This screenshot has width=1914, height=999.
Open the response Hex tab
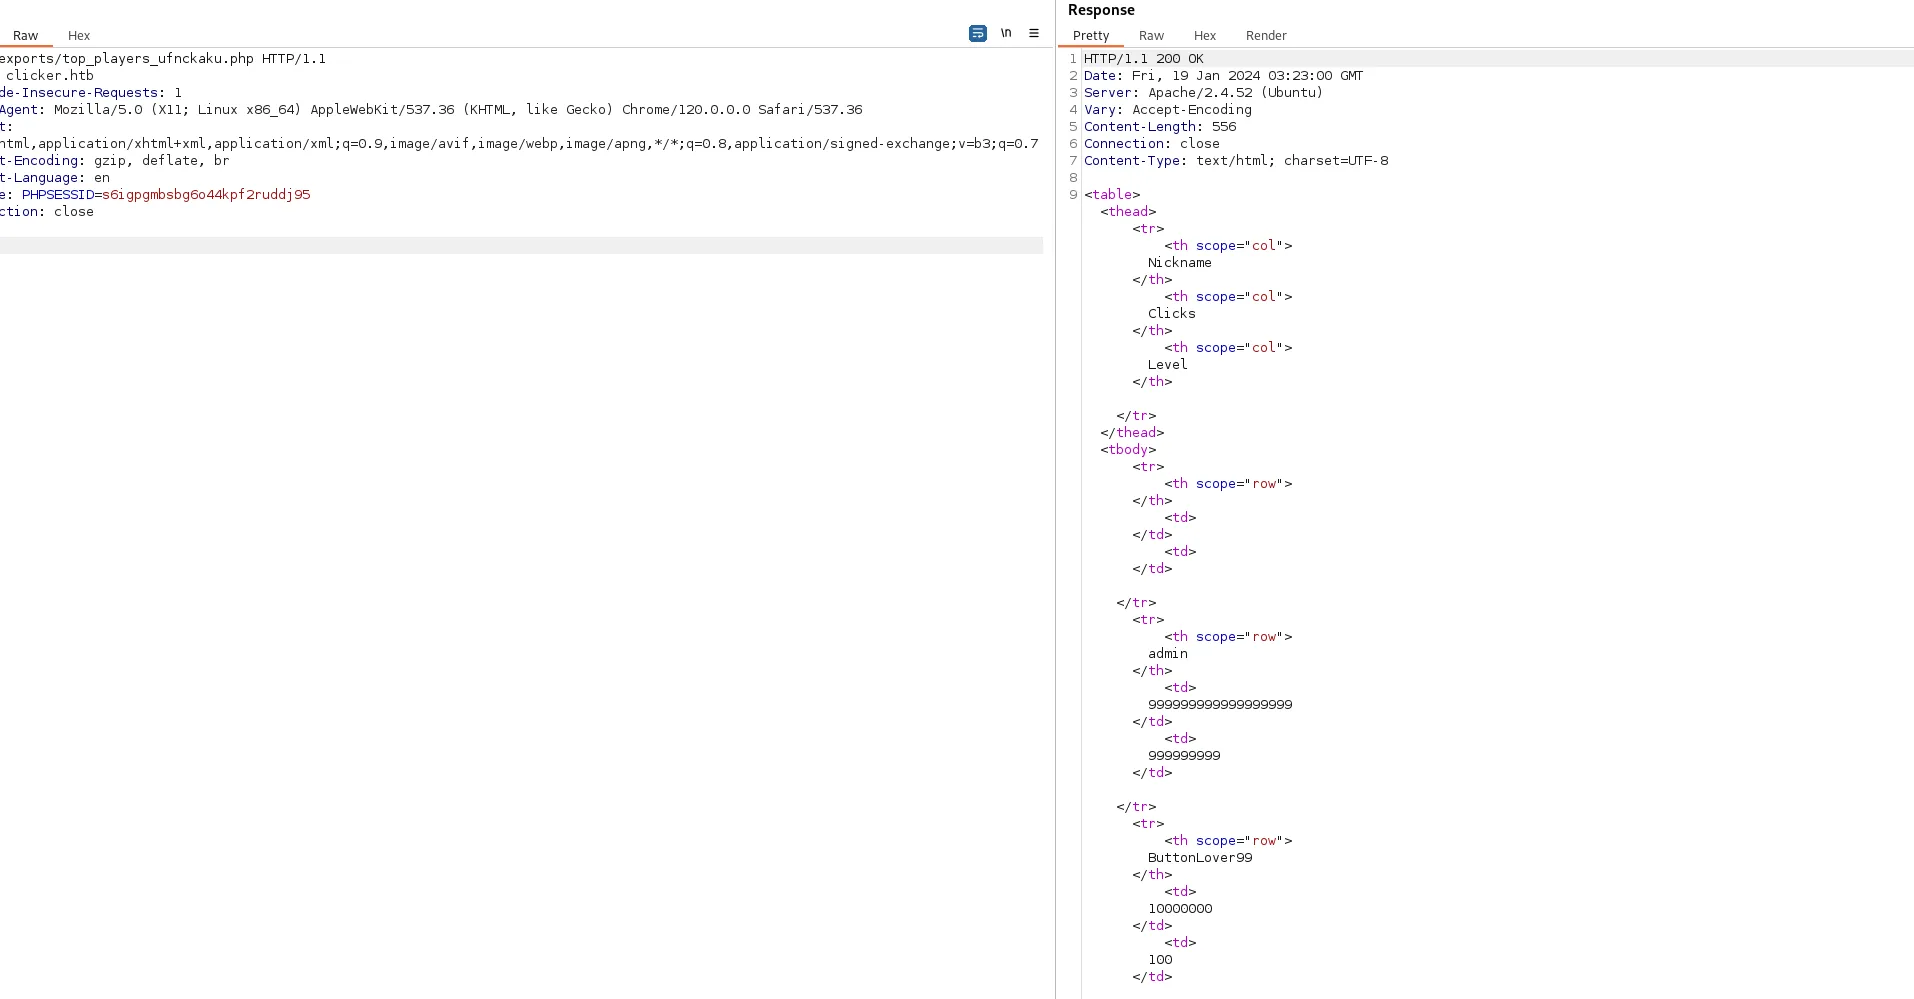[1205, 35]
